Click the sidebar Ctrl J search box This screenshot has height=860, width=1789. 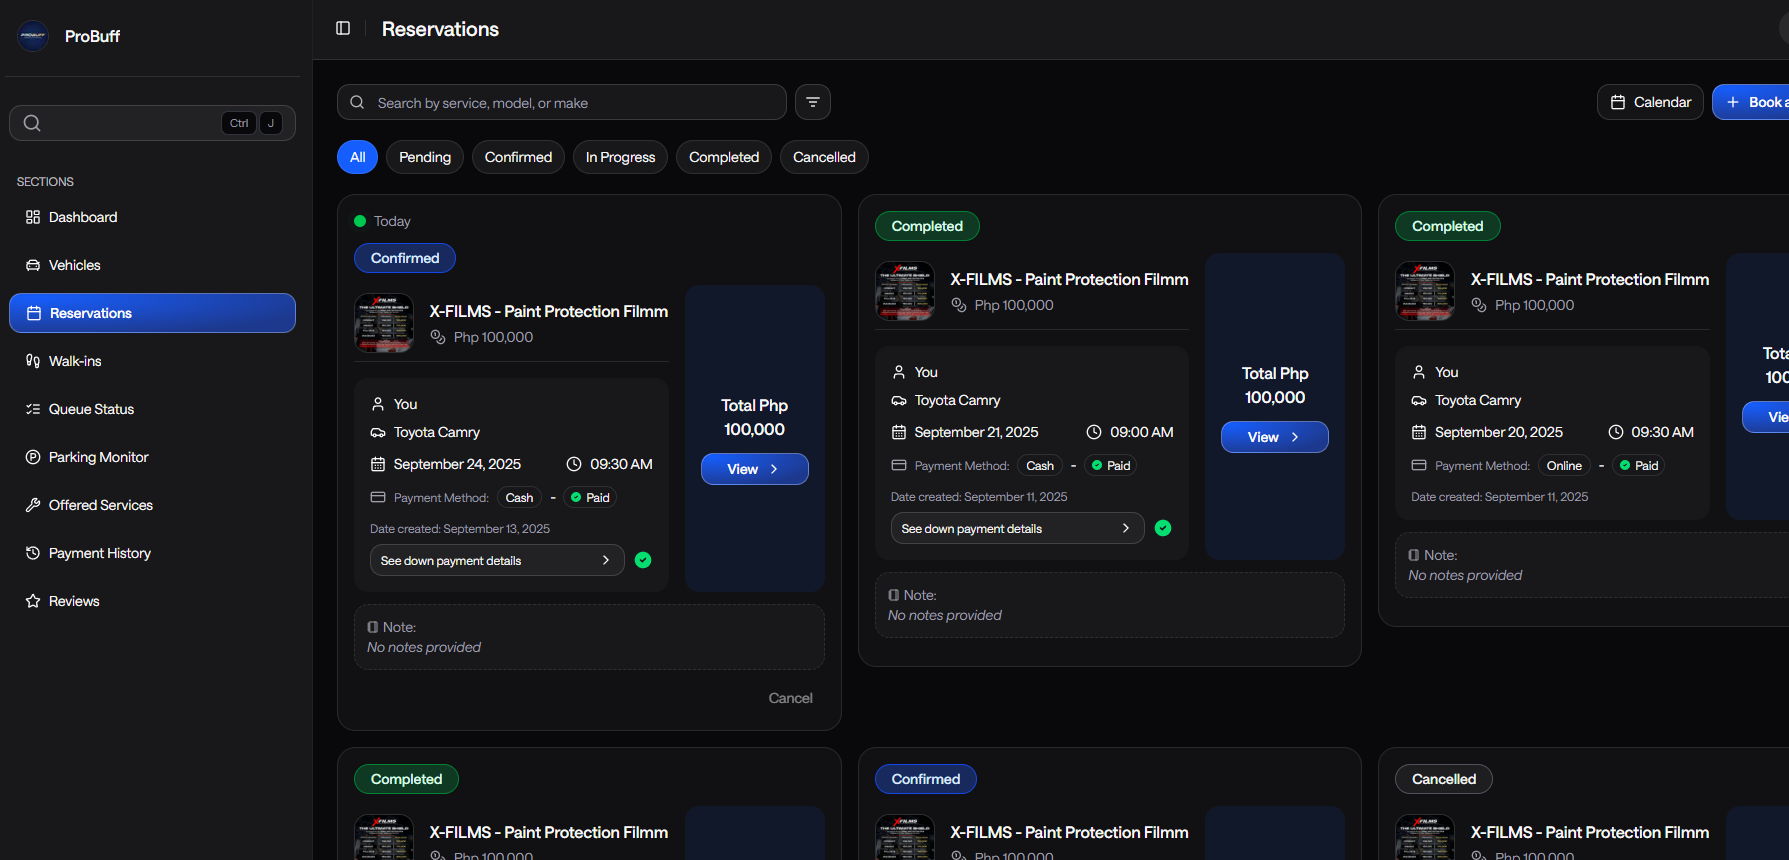[x=152, y=123]
